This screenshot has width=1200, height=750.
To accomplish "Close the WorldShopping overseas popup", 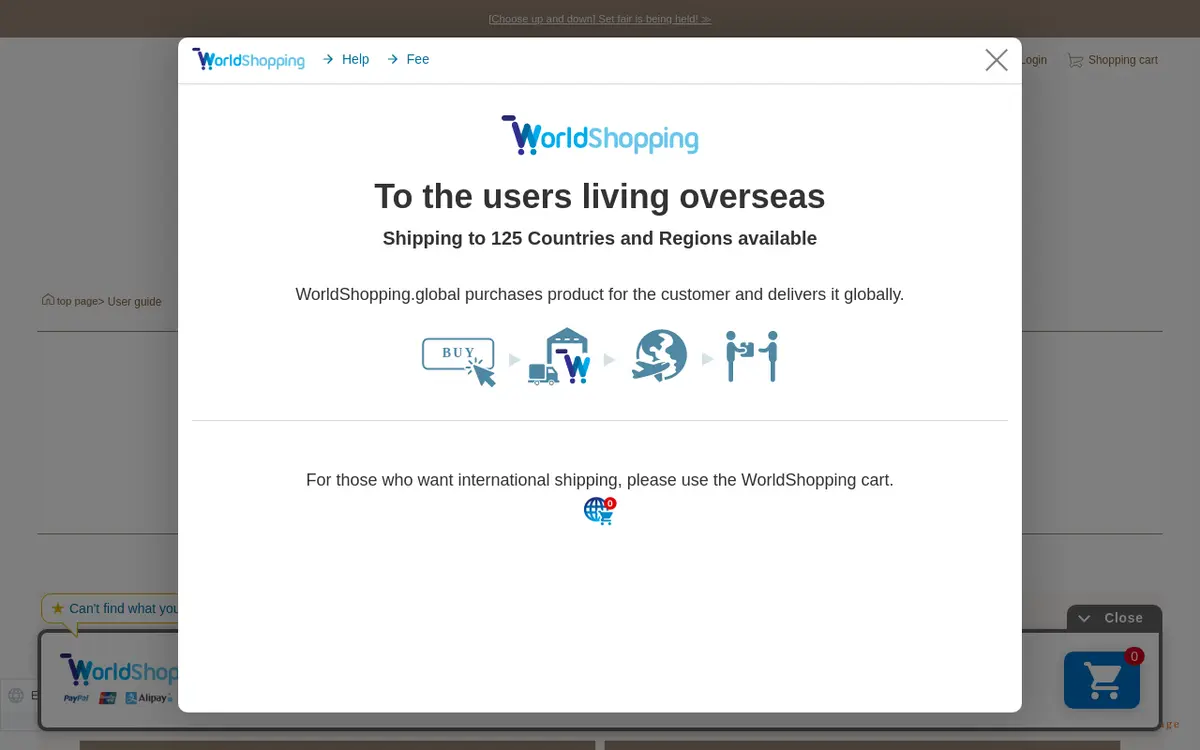I will tap(996, 60).
